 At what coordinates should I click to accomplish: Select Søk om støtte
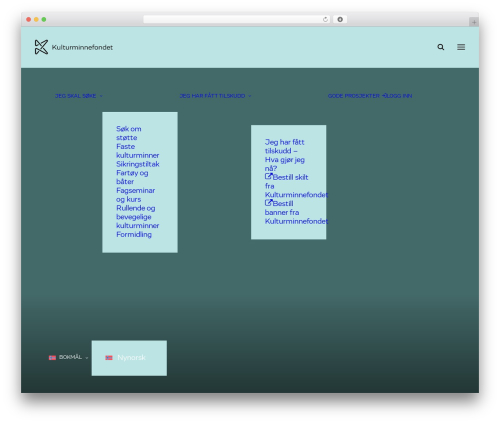[x=129, y=133]
